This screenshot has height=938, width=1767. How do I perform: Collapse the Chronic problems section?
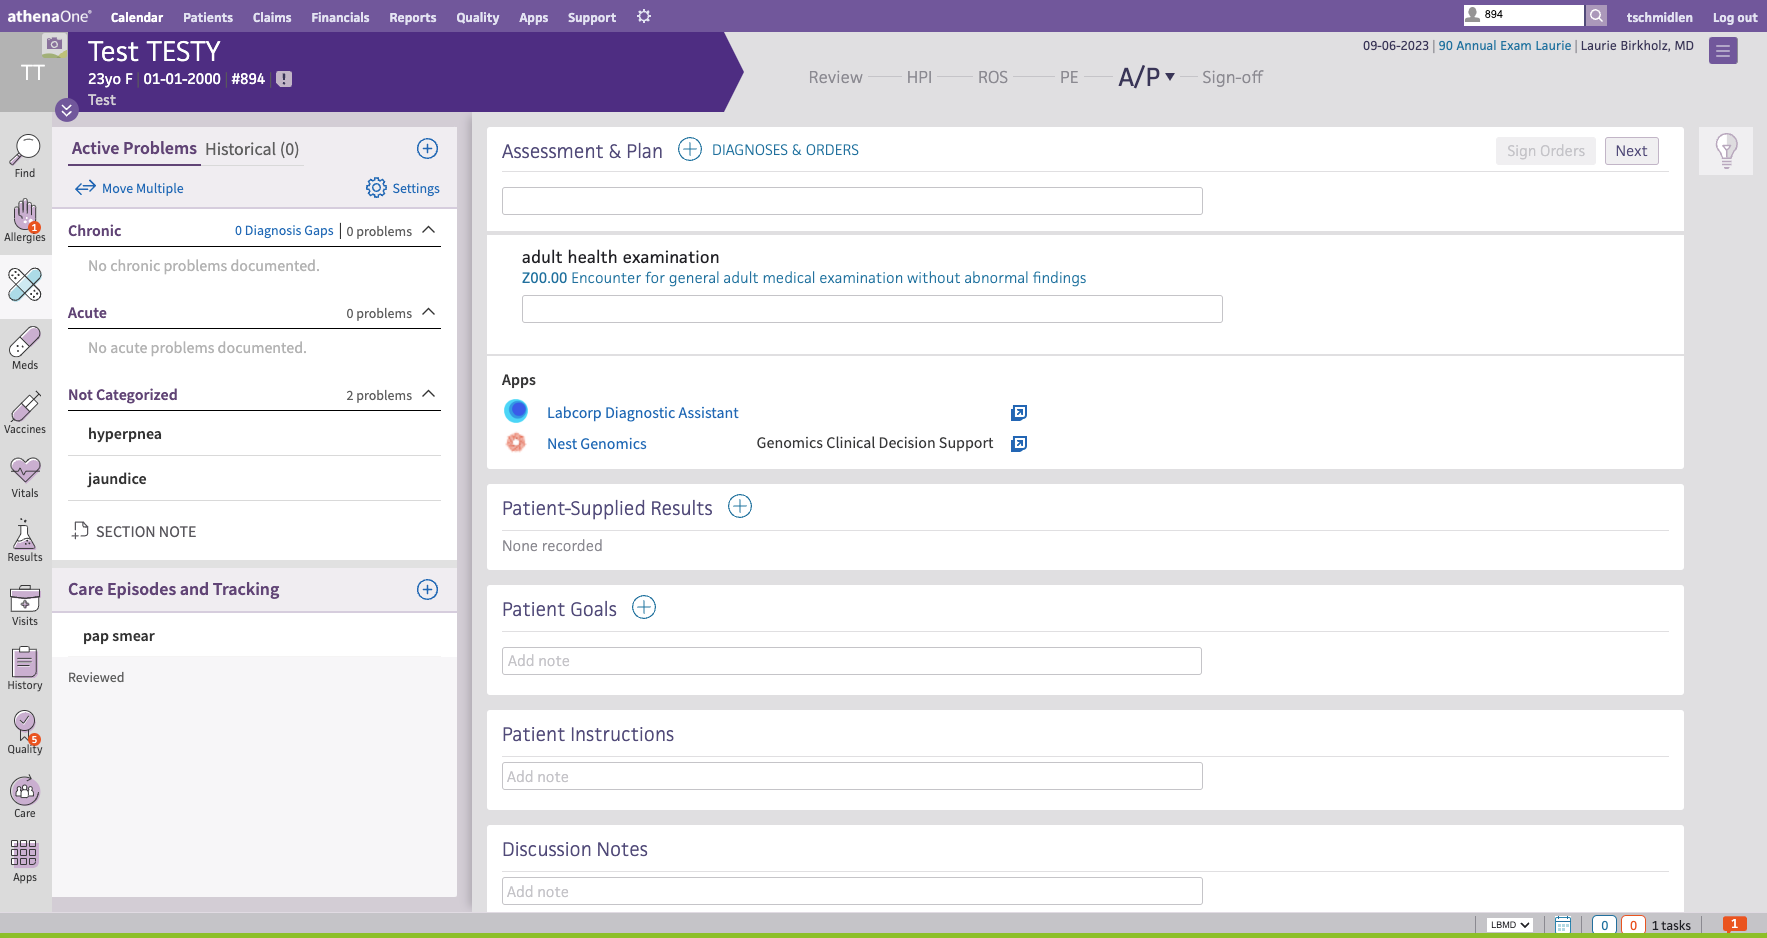[429, 230]
